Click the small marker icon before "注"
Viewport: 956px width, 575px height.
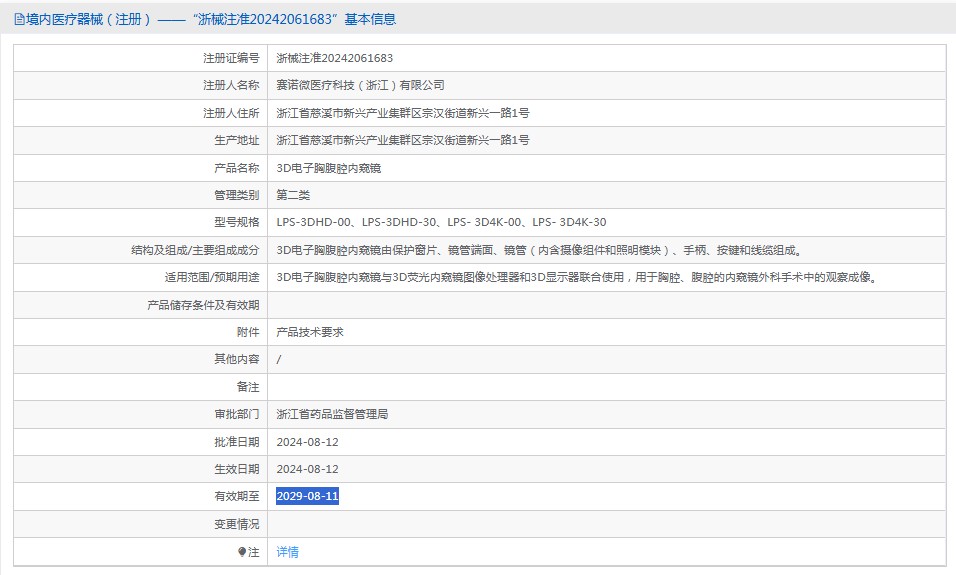(241, 552)
